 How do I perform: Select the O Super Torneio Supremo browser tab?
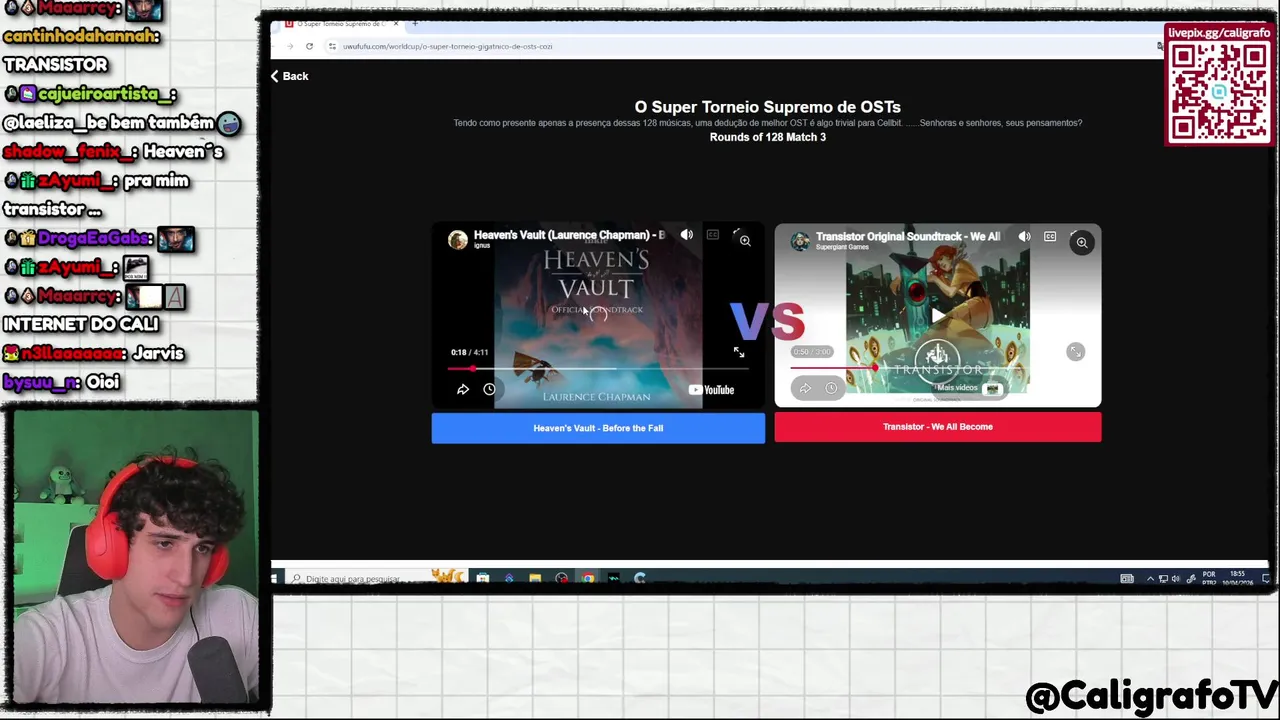(x=341, y=24)
